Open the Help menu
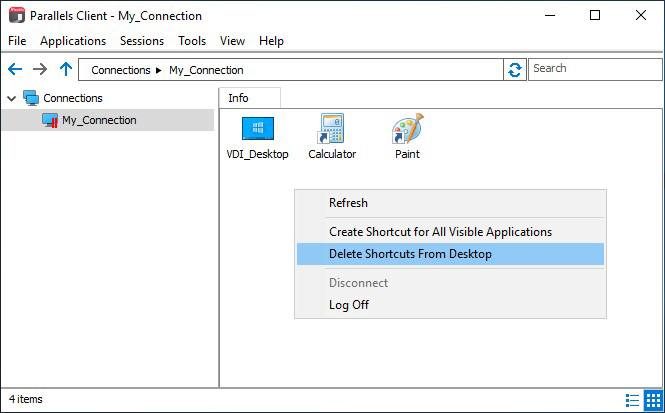The width and height of the screenshot is (665, 413). point(271,41)
